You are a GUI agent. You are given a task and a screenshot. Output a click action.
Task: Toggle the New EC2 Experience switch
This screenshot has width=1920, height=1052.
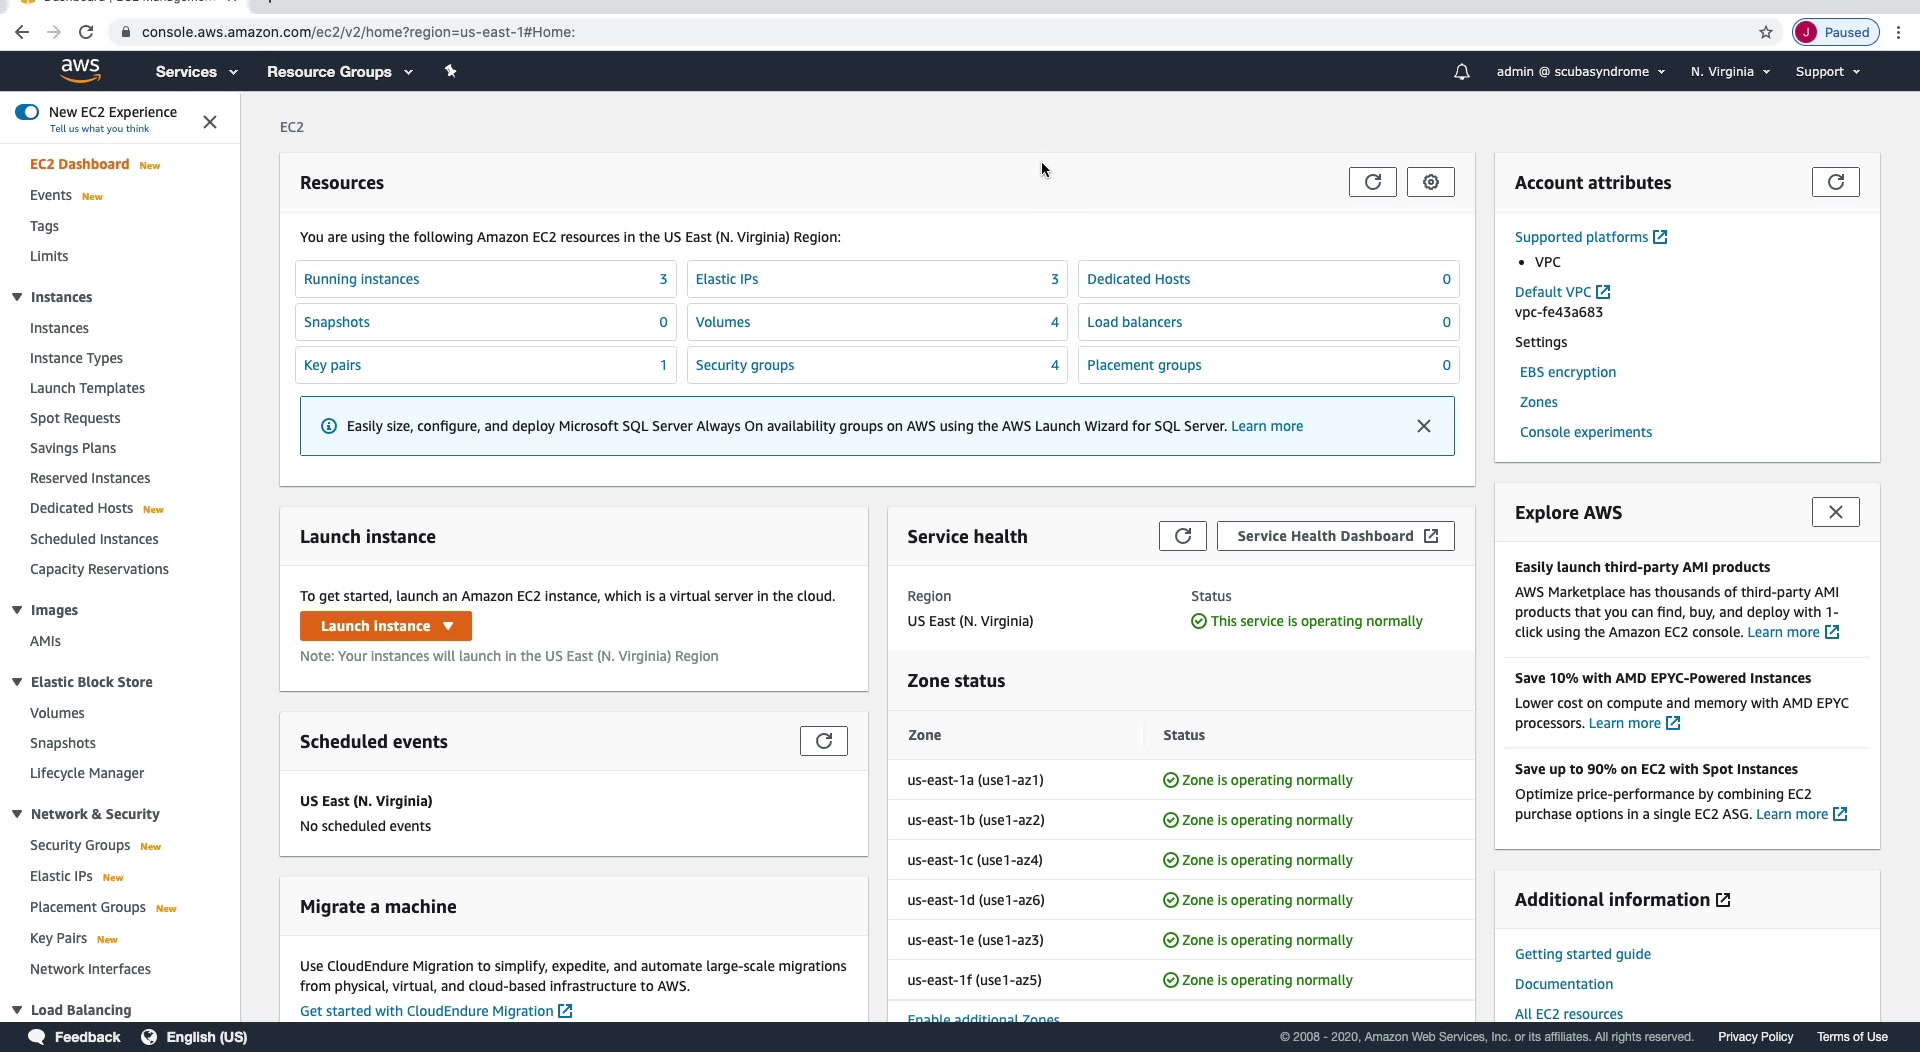tap(27, 112)
